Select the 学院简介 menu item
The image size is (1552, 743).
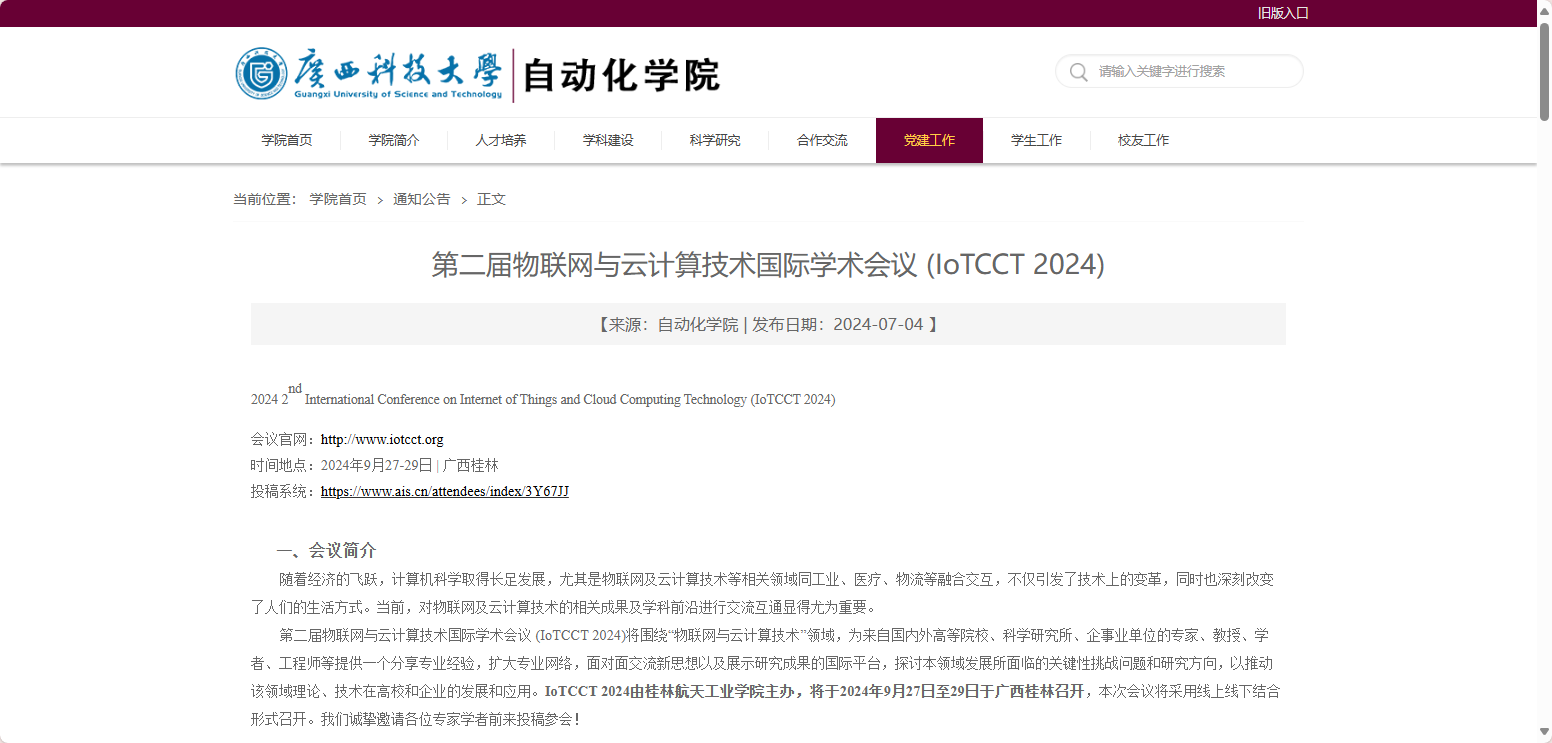click(393, 140)
